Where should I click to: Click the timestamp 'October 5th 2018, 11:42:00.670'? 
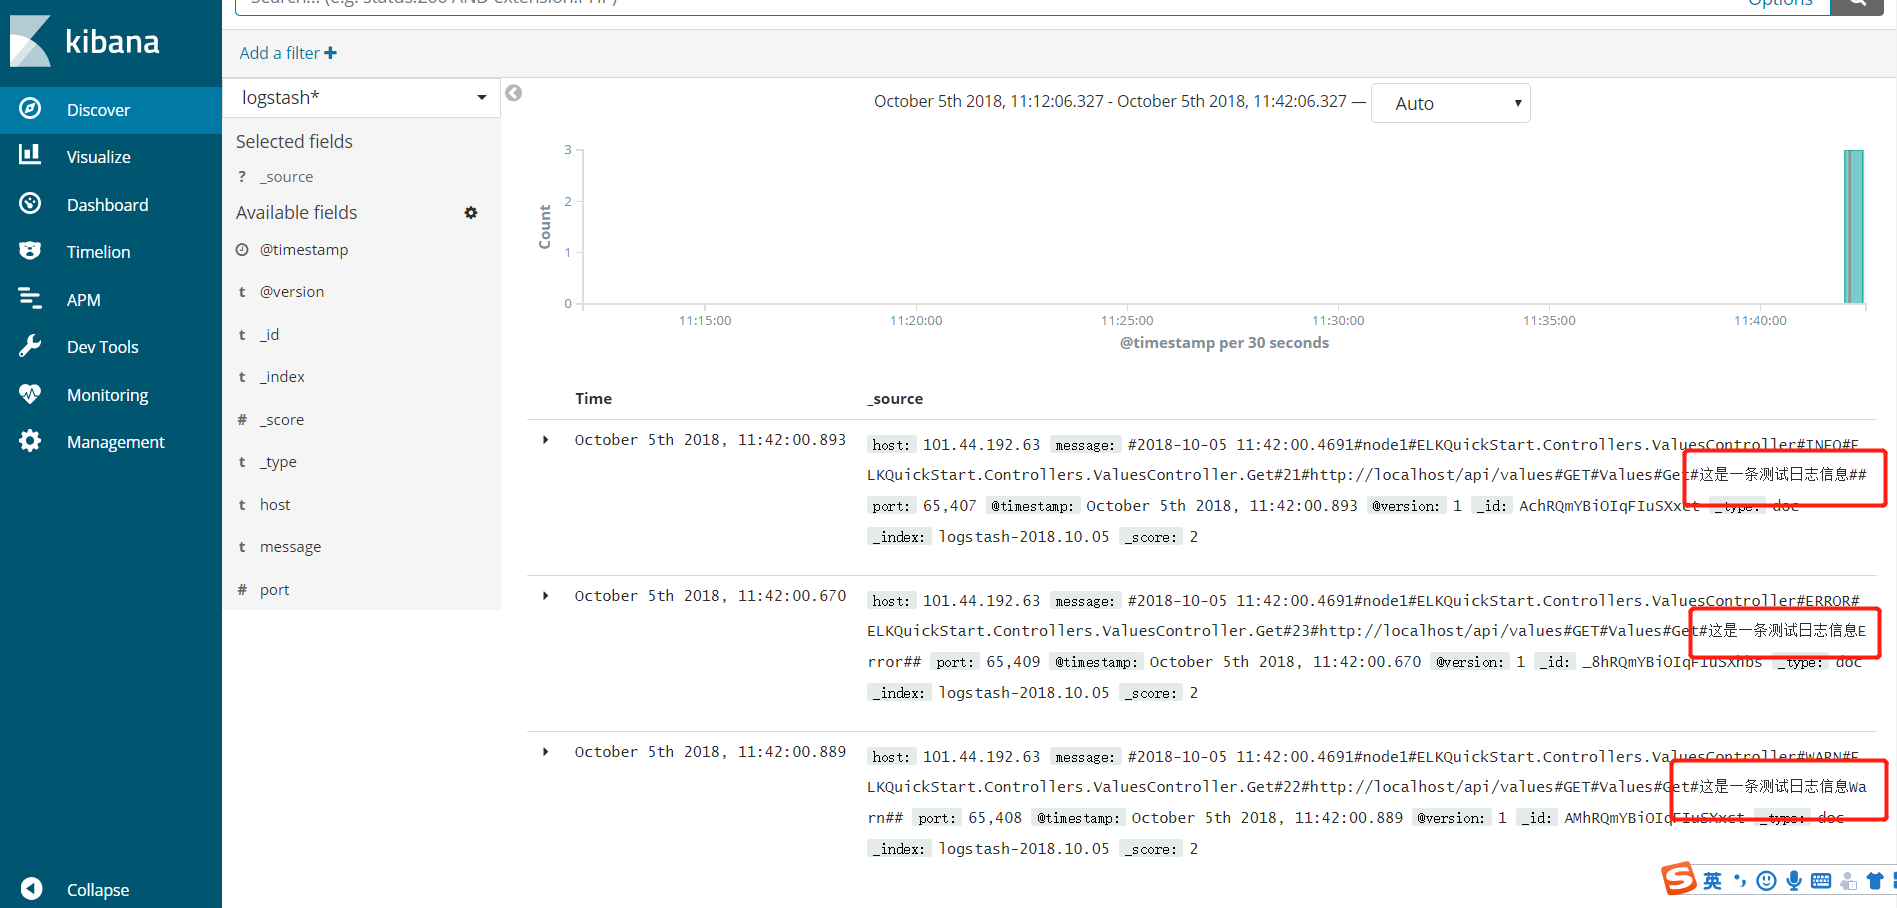[710, 596]
